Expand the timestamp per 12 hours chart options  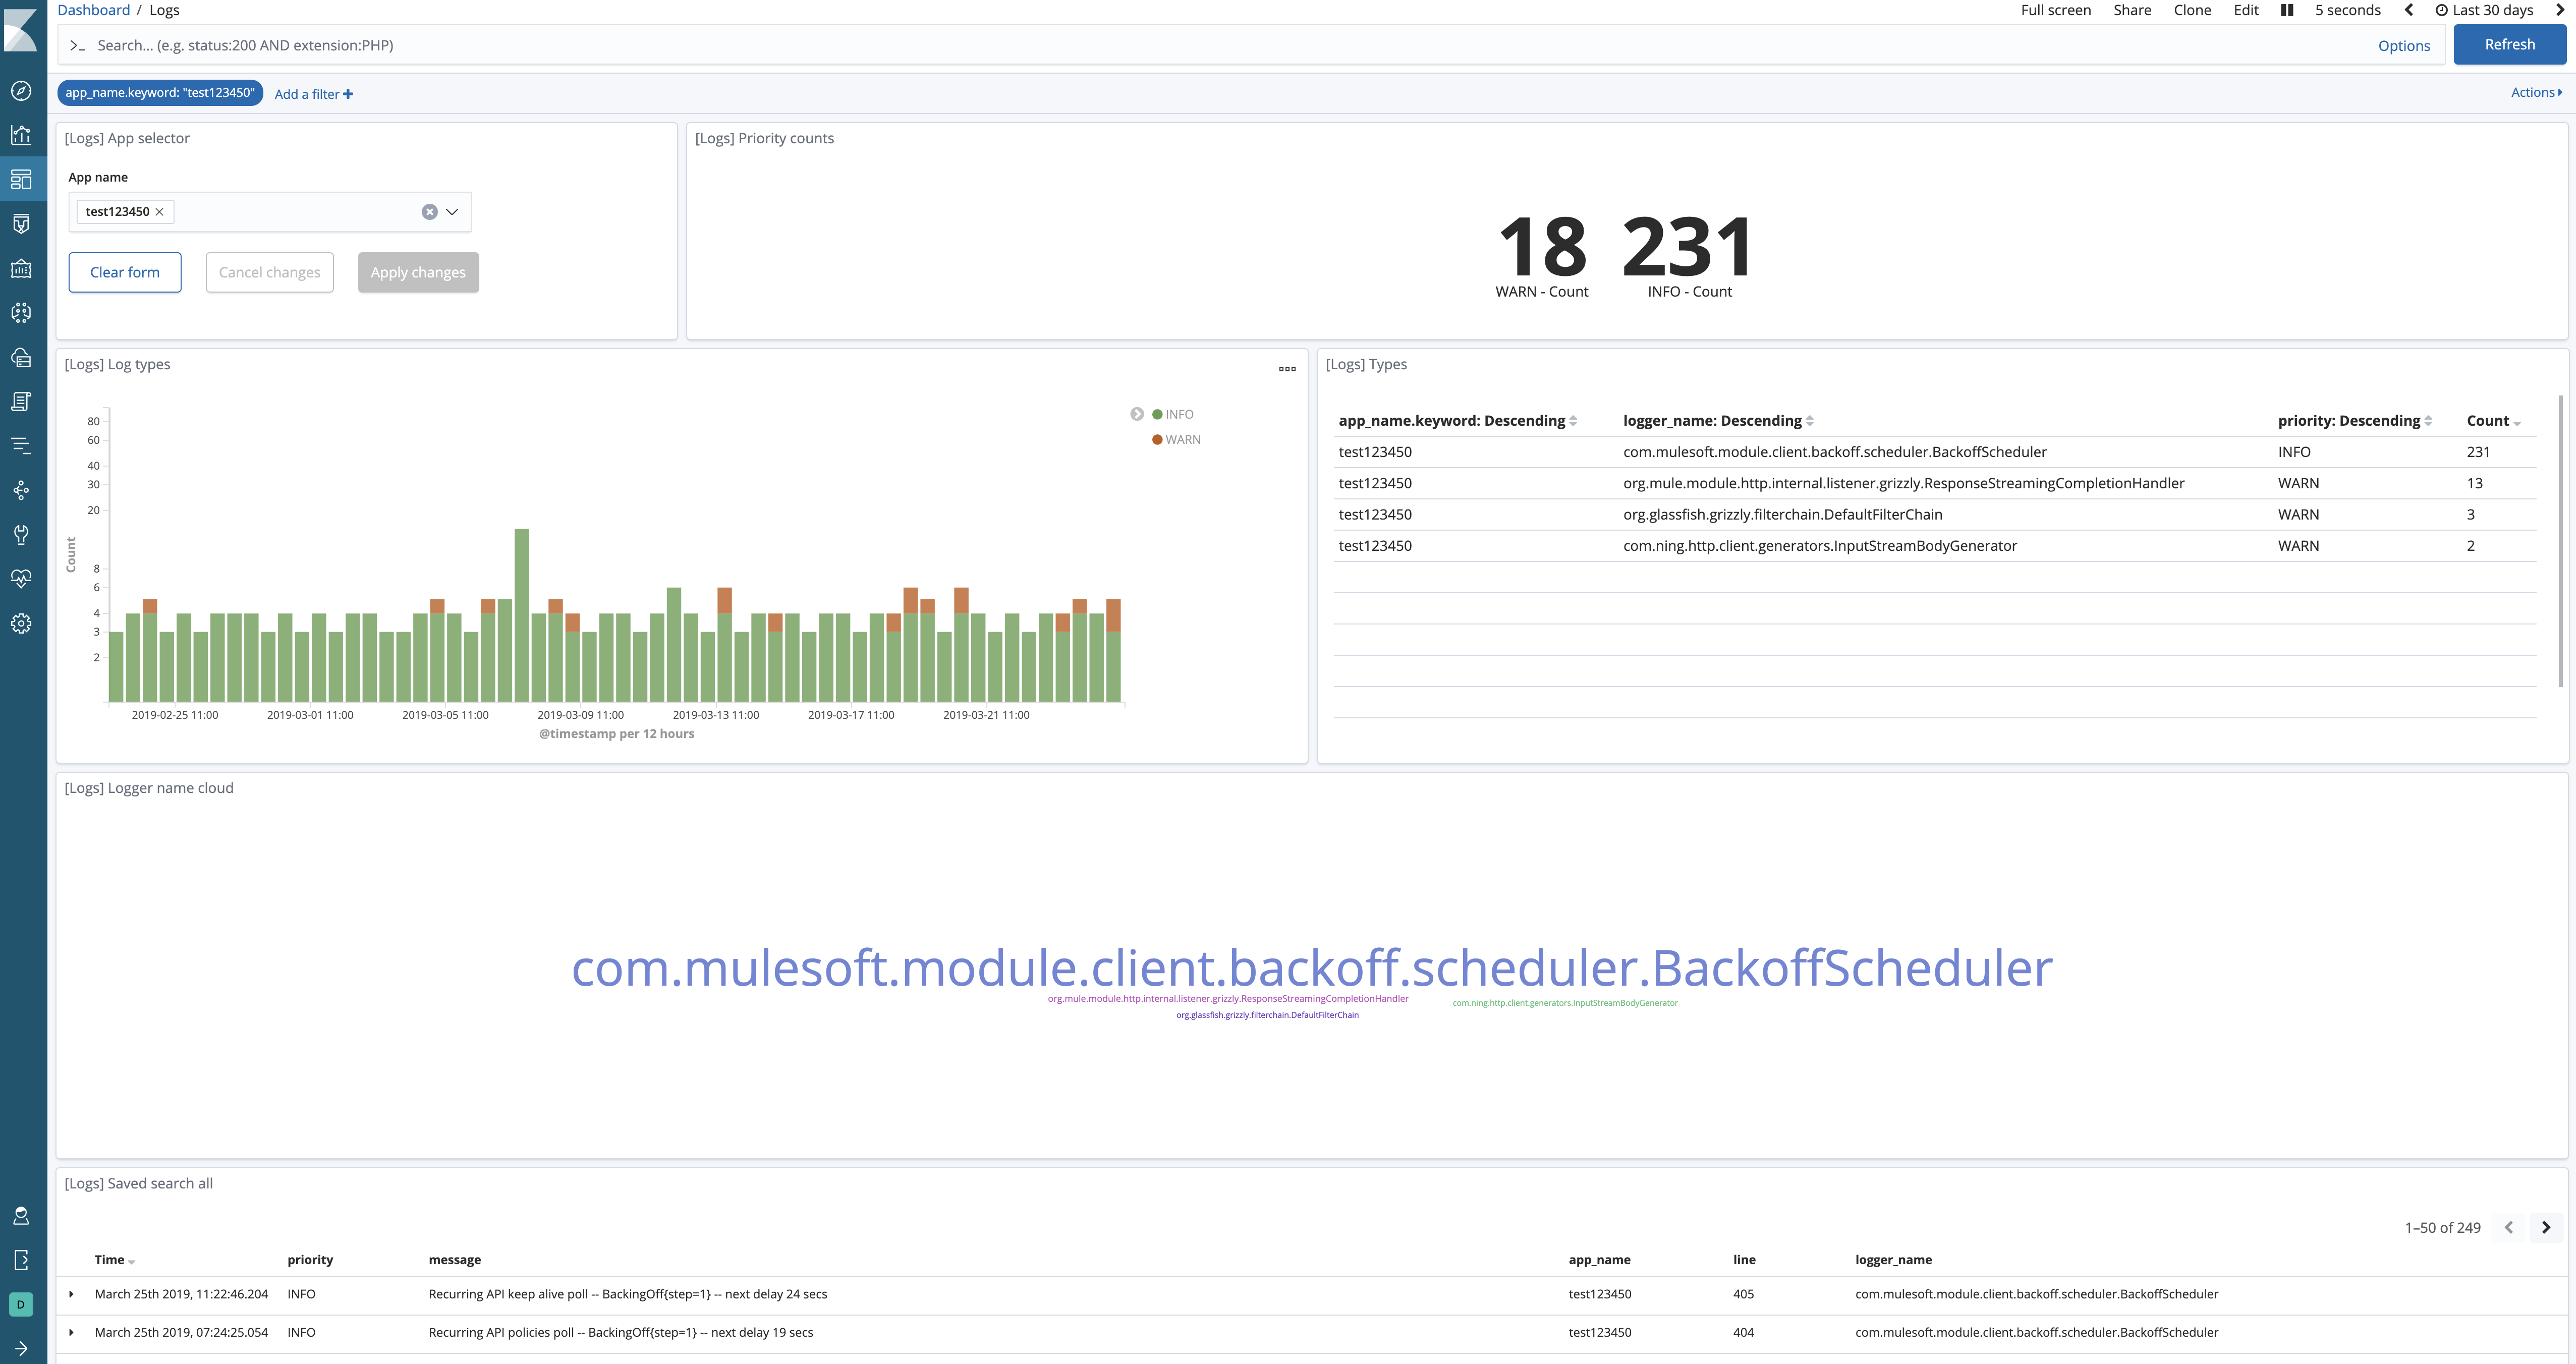pos(1290,368)
